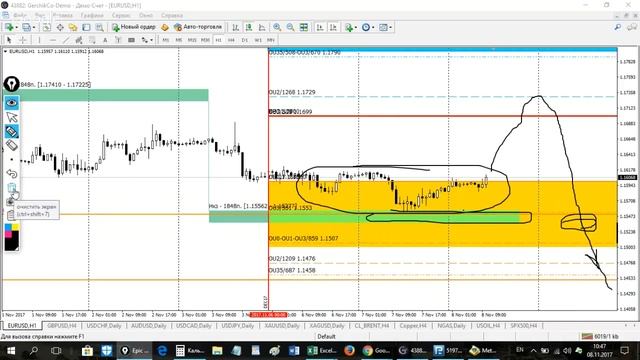The image size is (640, 360).
Task: Switch to GBPUSD,H4 chart tab
Action: [x=62, y=326]
